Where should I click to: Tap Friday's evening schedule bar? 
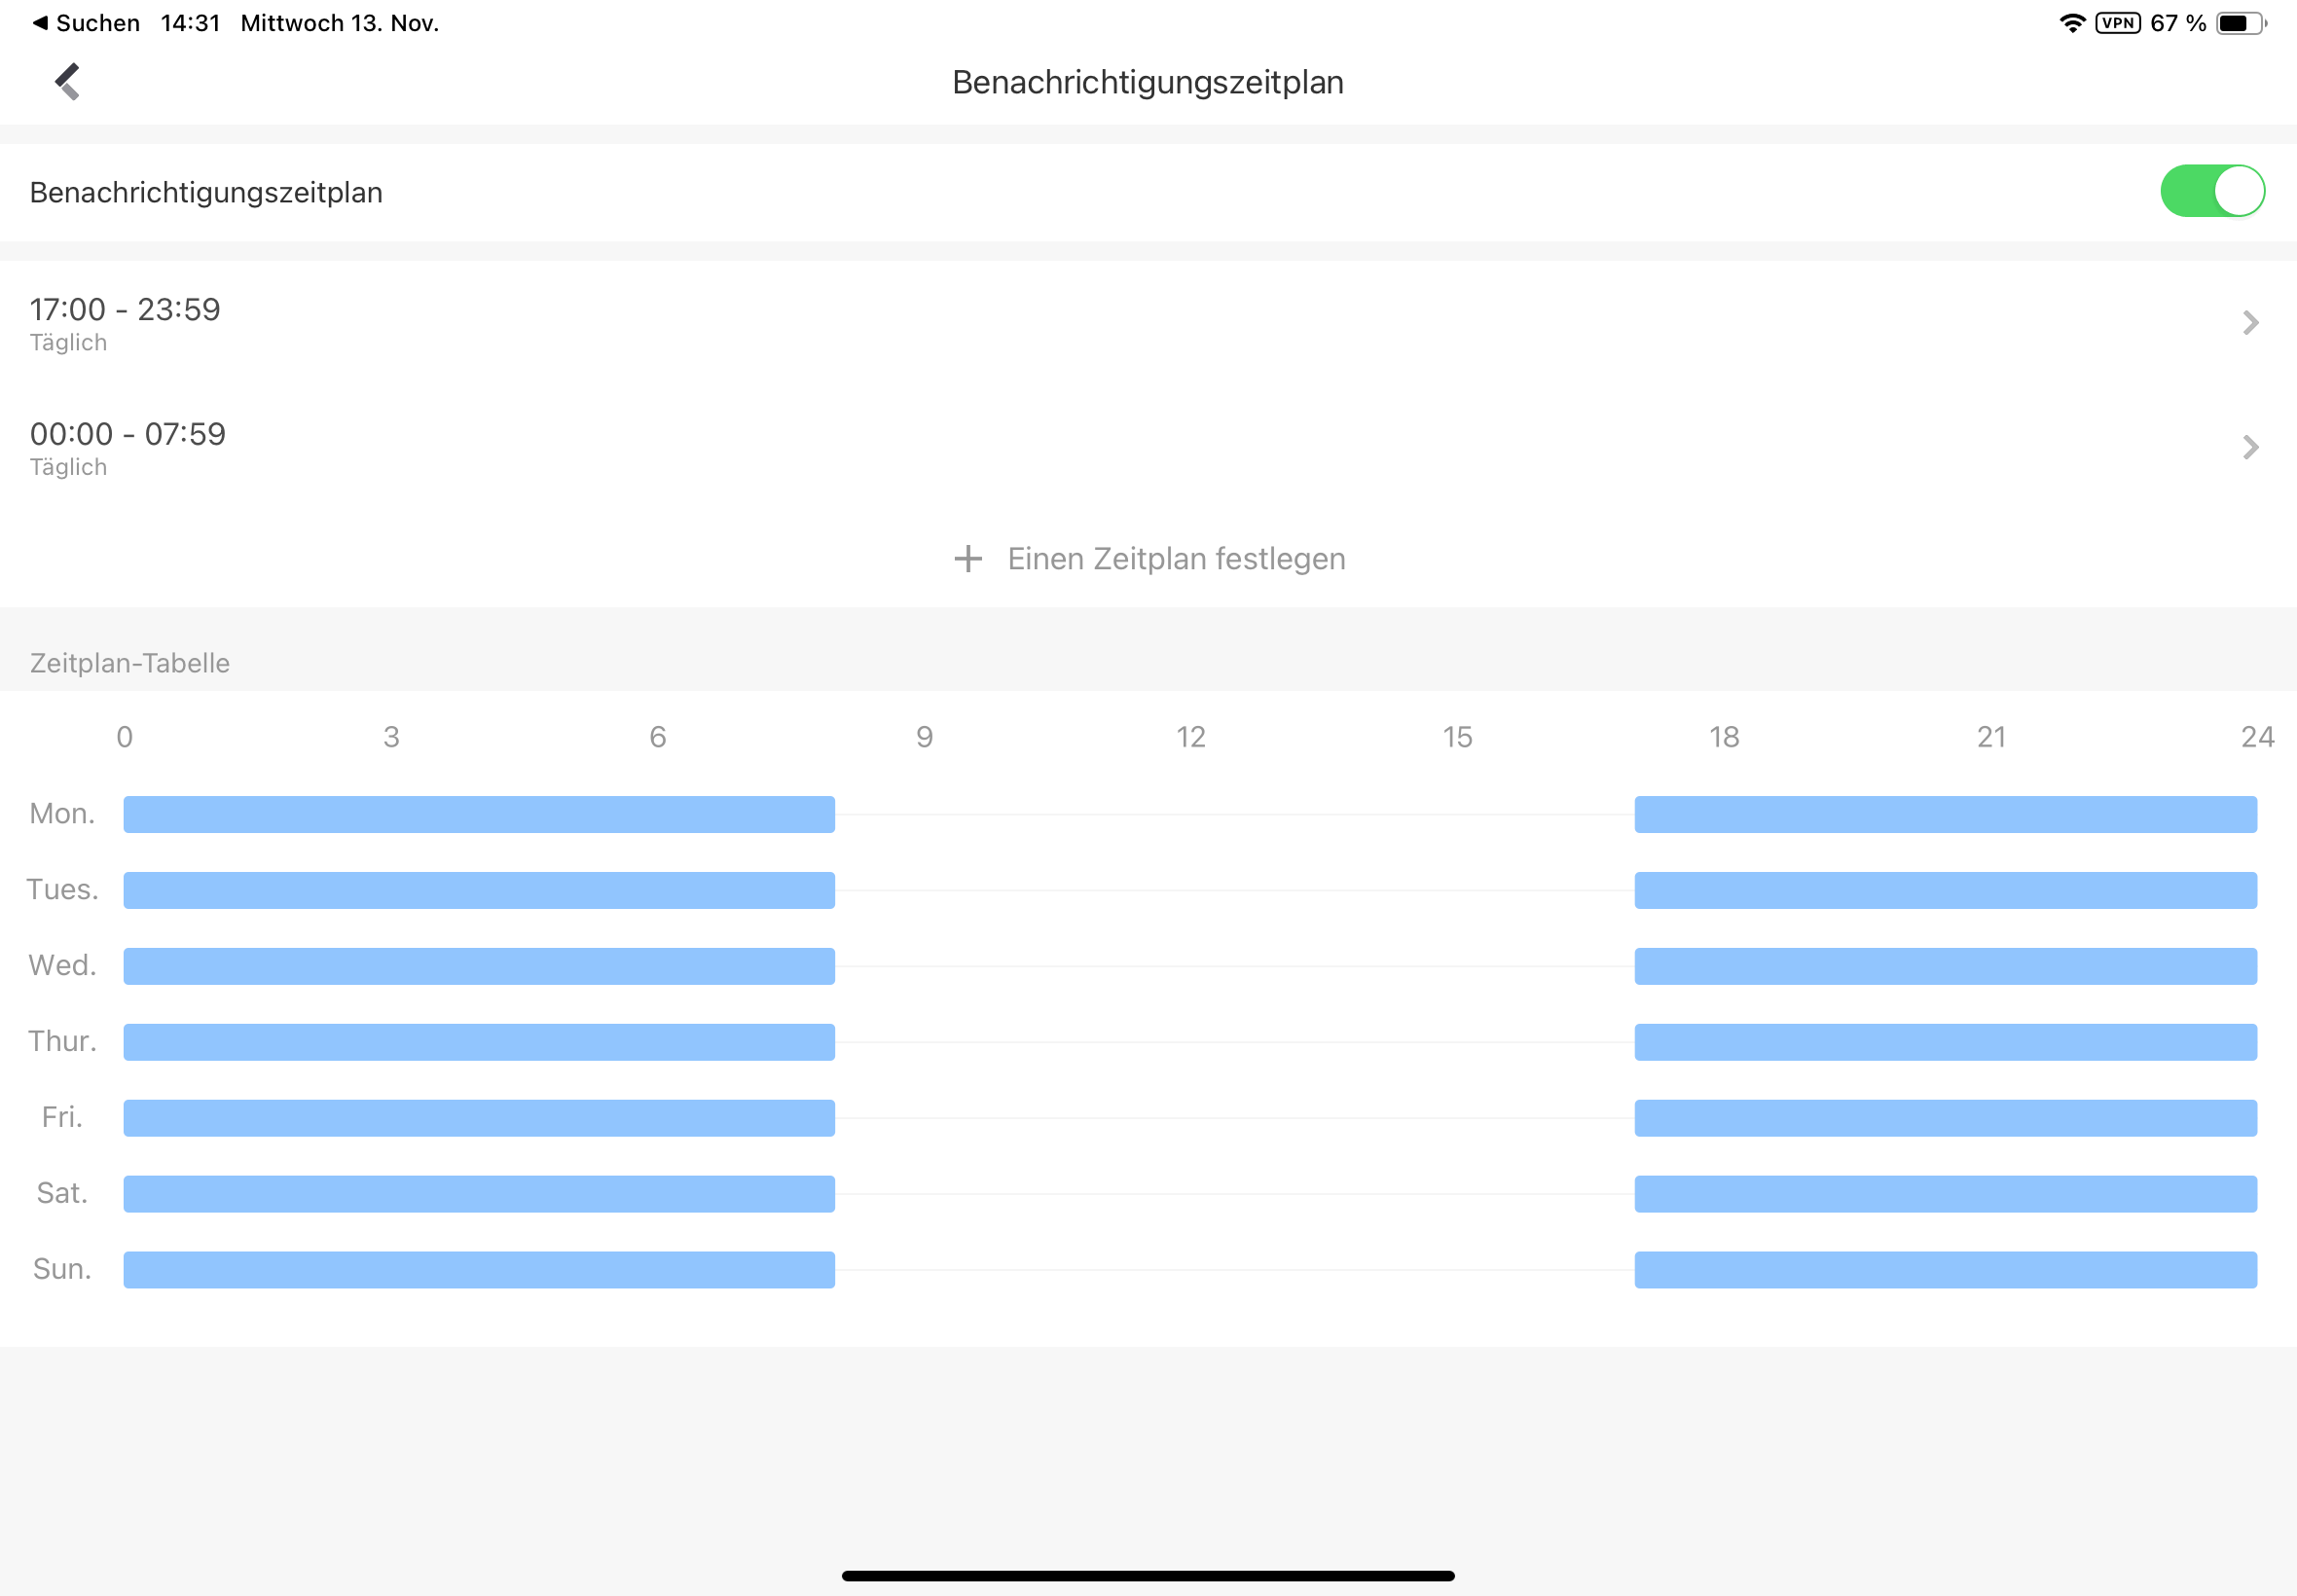pos(1945,1118)
